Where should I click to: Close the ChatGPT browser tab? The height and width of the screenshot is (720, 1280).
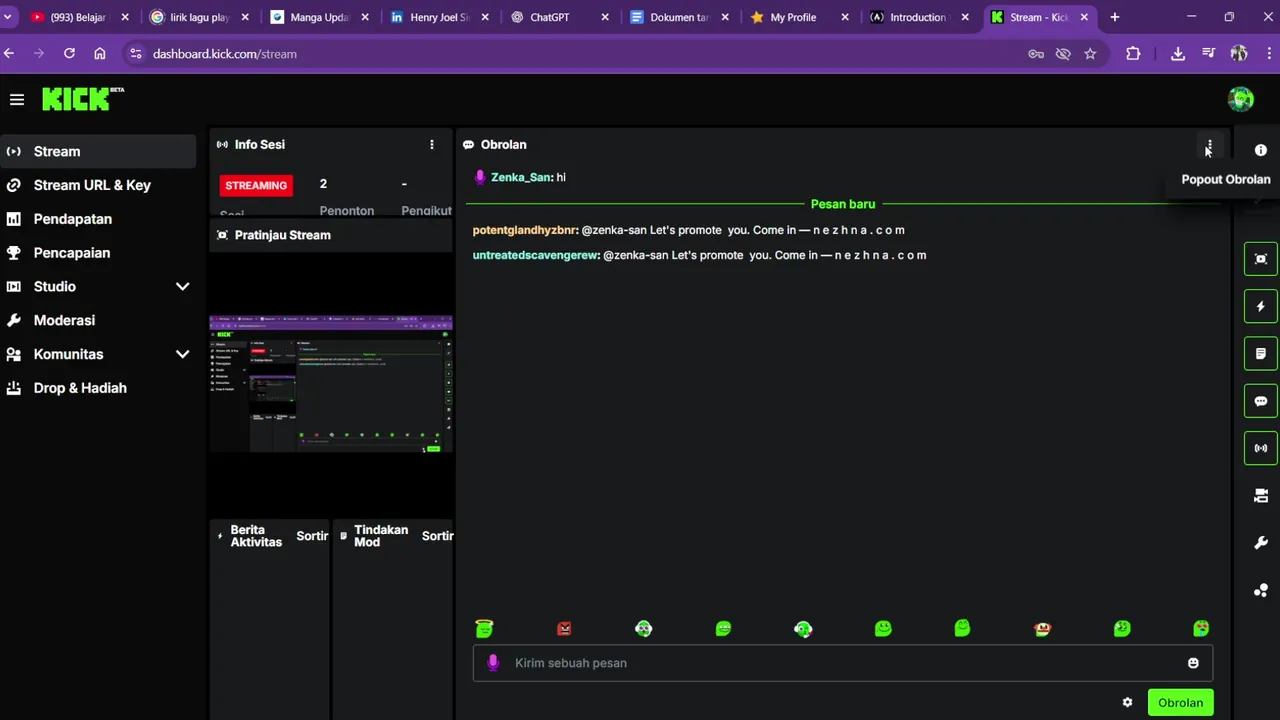(605, 17)
